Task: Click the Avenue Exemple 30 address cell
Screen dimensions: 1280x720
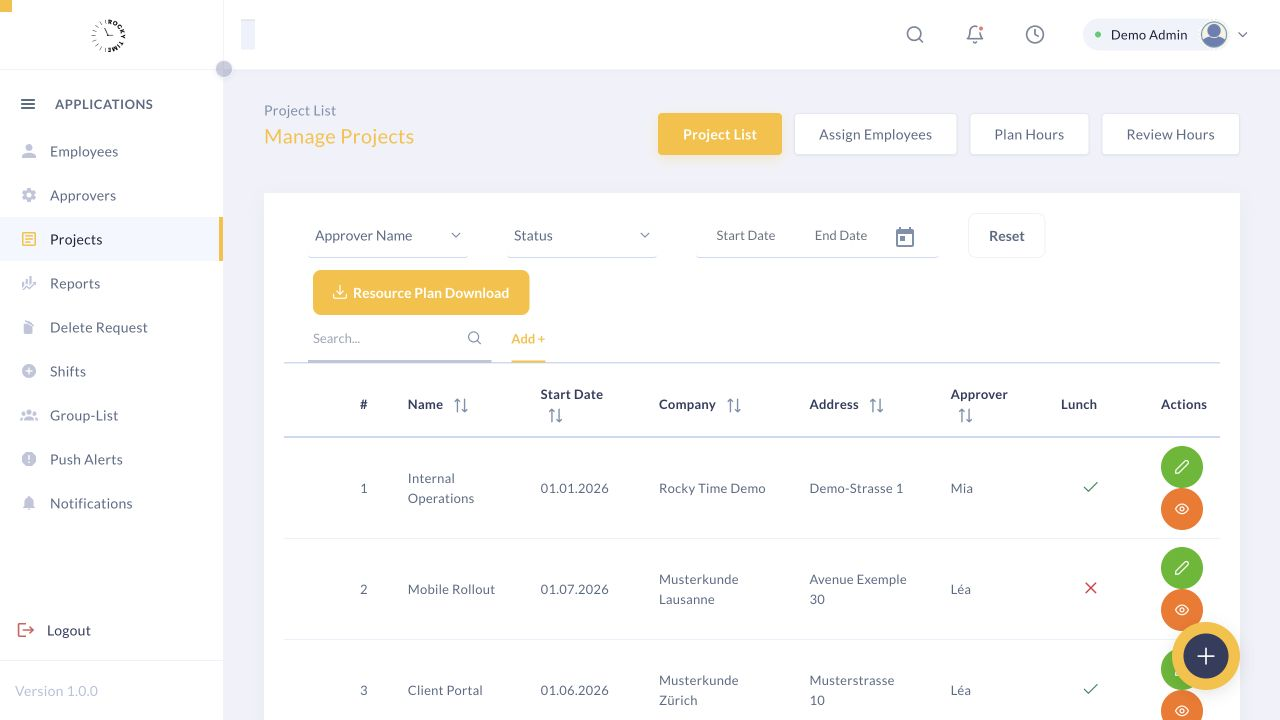Action: [x=858, y=589]
